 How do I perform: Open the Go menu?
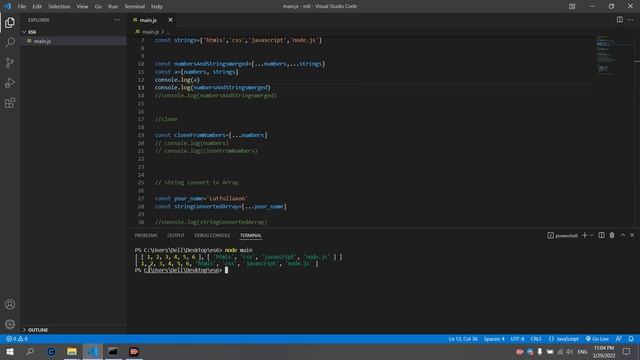click(x=98, y=7)
